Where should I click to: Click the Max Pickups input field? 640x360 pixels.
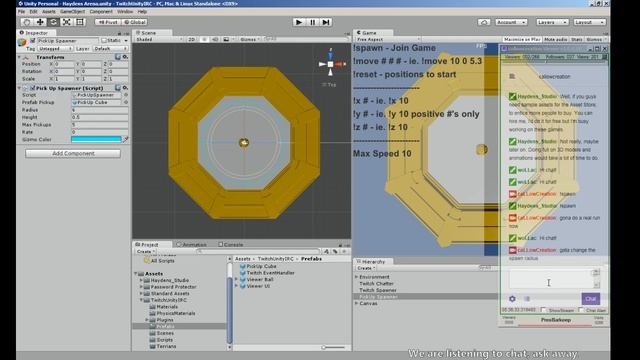coord(100,124)
